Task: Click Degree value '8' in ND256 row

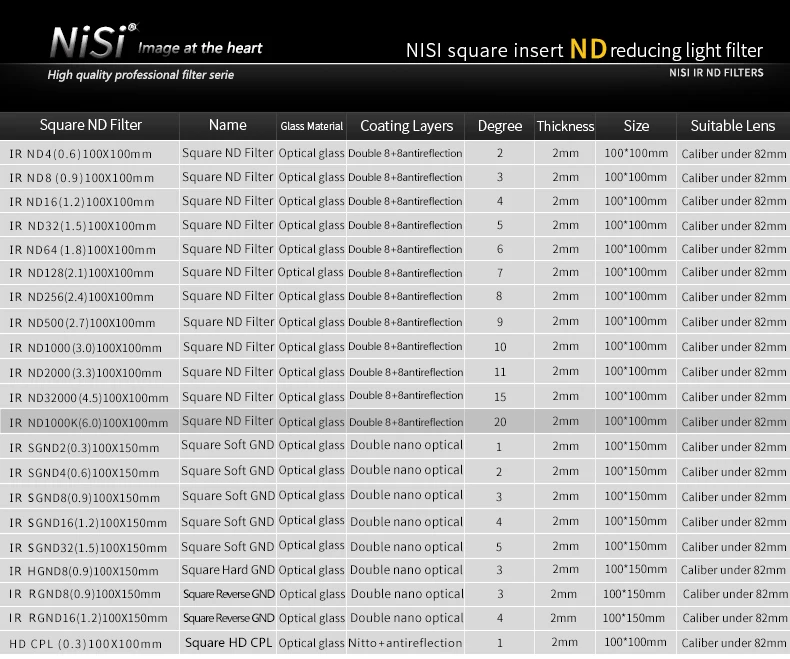Action: (x=499, y=296)
